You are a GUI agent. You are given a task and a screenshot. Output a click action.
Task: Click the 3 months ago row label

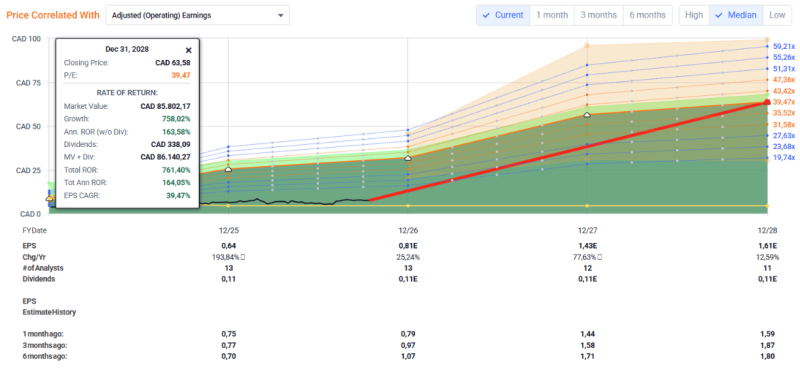[x=45, y=345]
